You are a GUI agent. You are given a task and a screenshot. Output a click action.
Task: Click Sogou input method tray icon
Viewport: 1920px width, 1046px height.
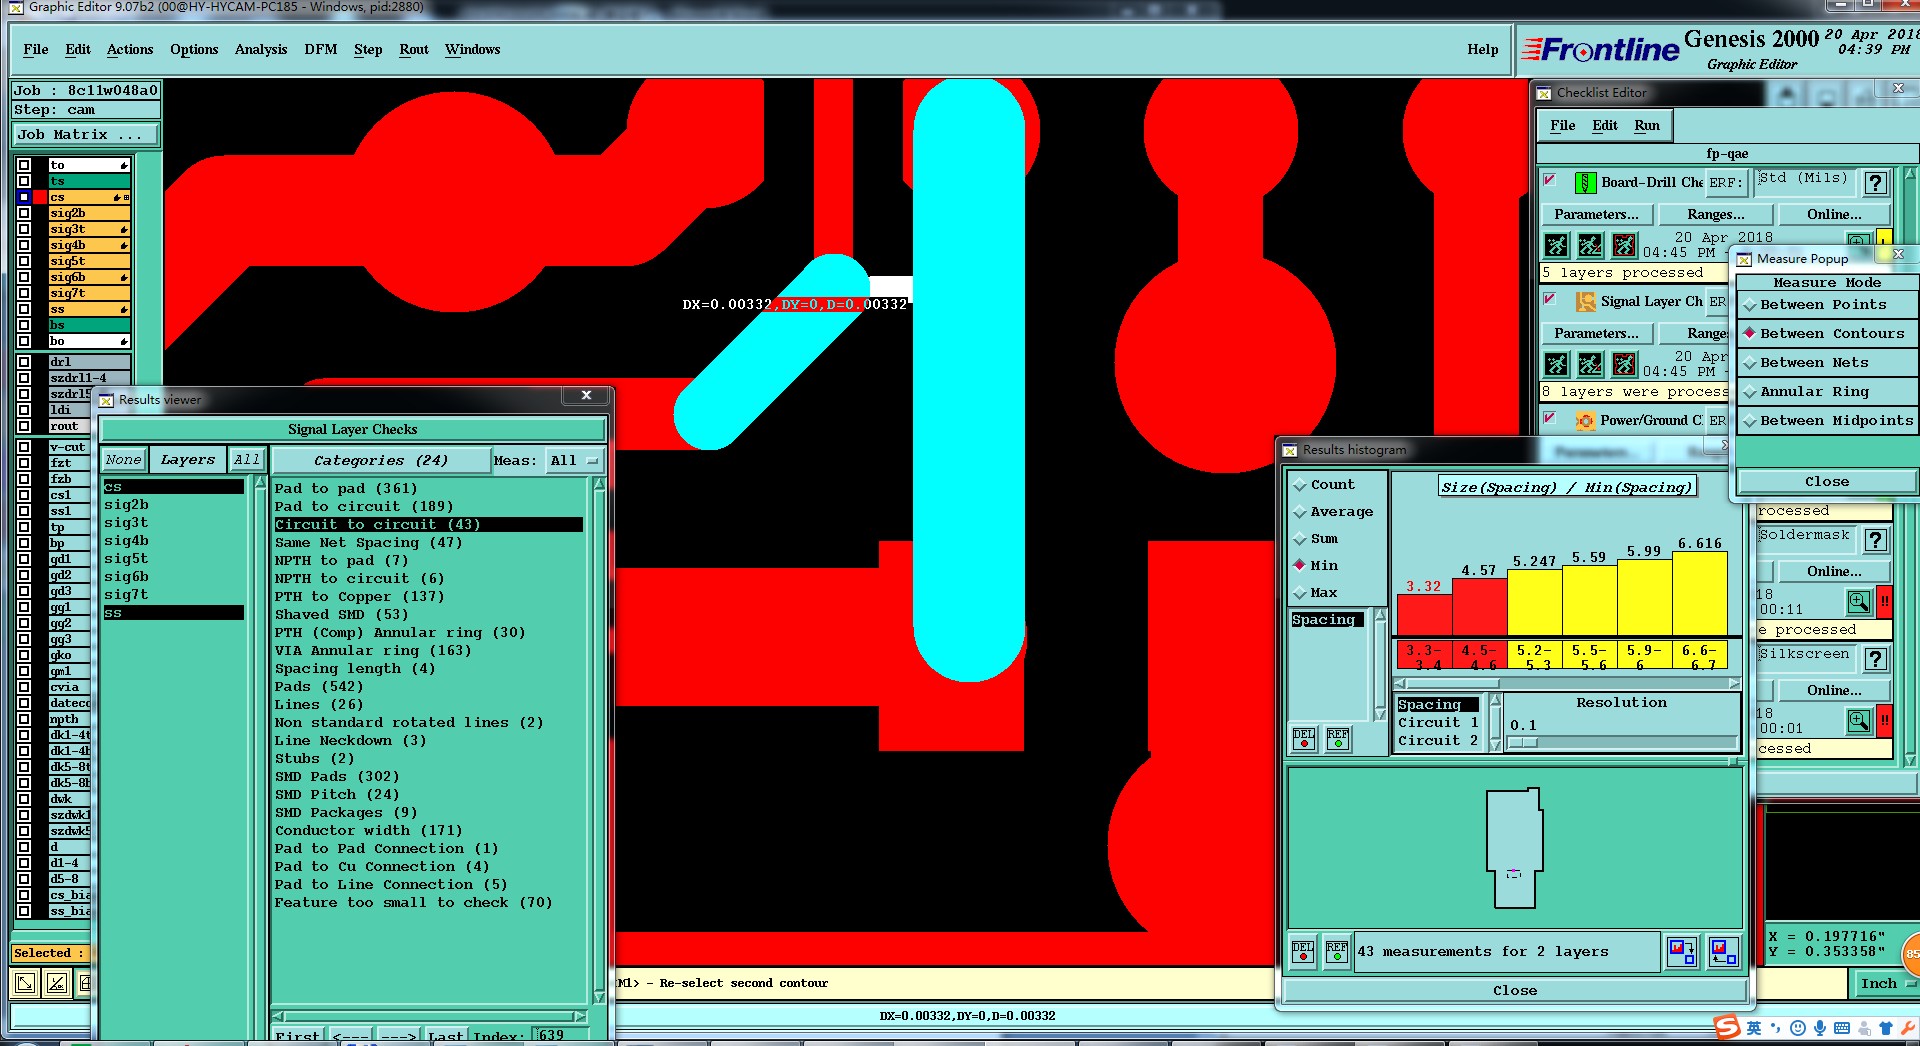(1727, 1028)
